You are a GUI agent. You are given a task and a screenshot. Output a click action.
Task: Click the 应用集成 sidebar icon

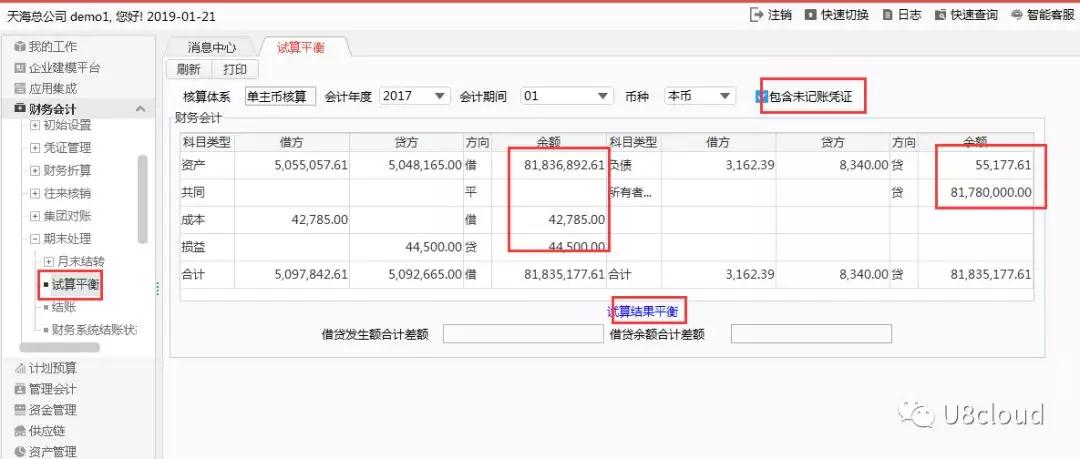pyautogui.click(x=20, y=89)
